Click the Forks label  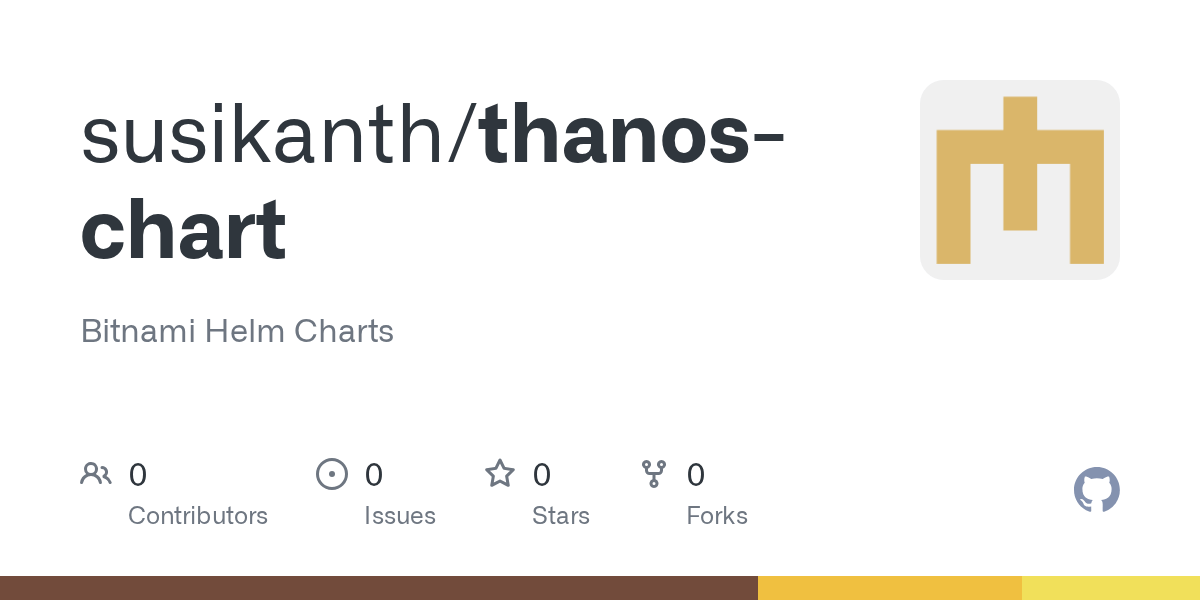pos(717,516)
